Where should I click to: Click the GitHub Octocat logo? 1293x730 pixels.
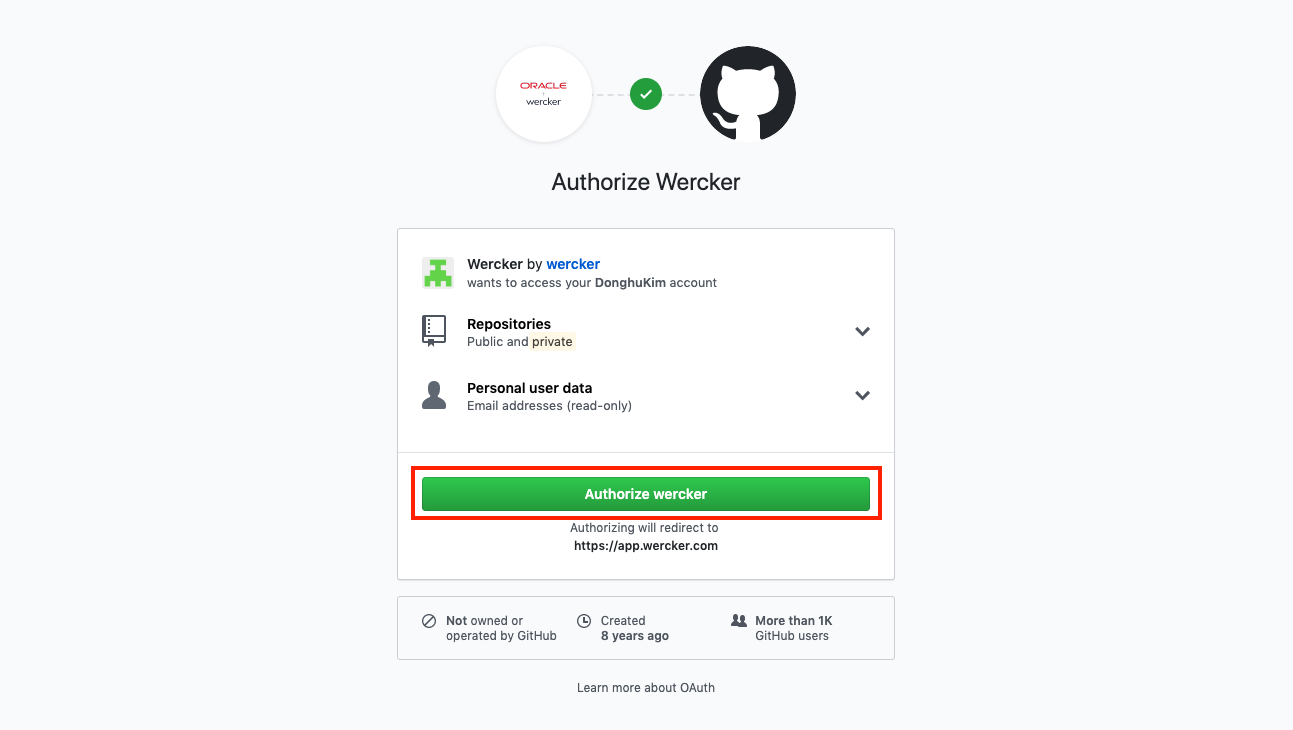click(x=748, y=94)
